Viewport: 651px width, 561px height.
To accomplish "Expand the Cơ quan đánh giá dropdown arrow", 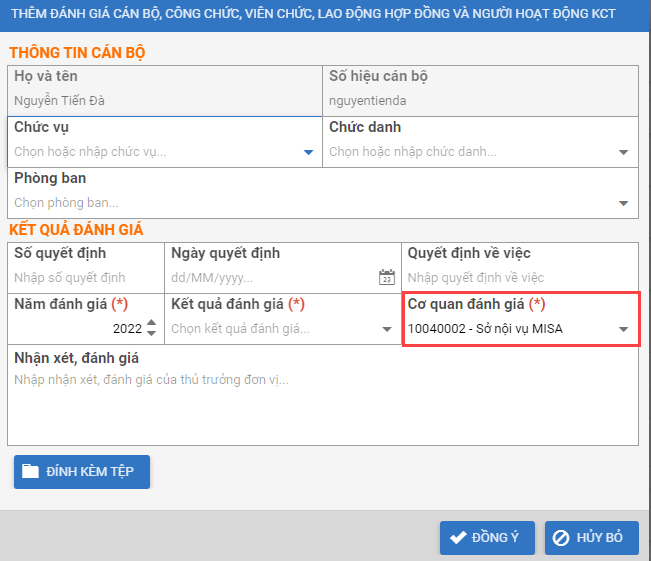I will 623,329.
